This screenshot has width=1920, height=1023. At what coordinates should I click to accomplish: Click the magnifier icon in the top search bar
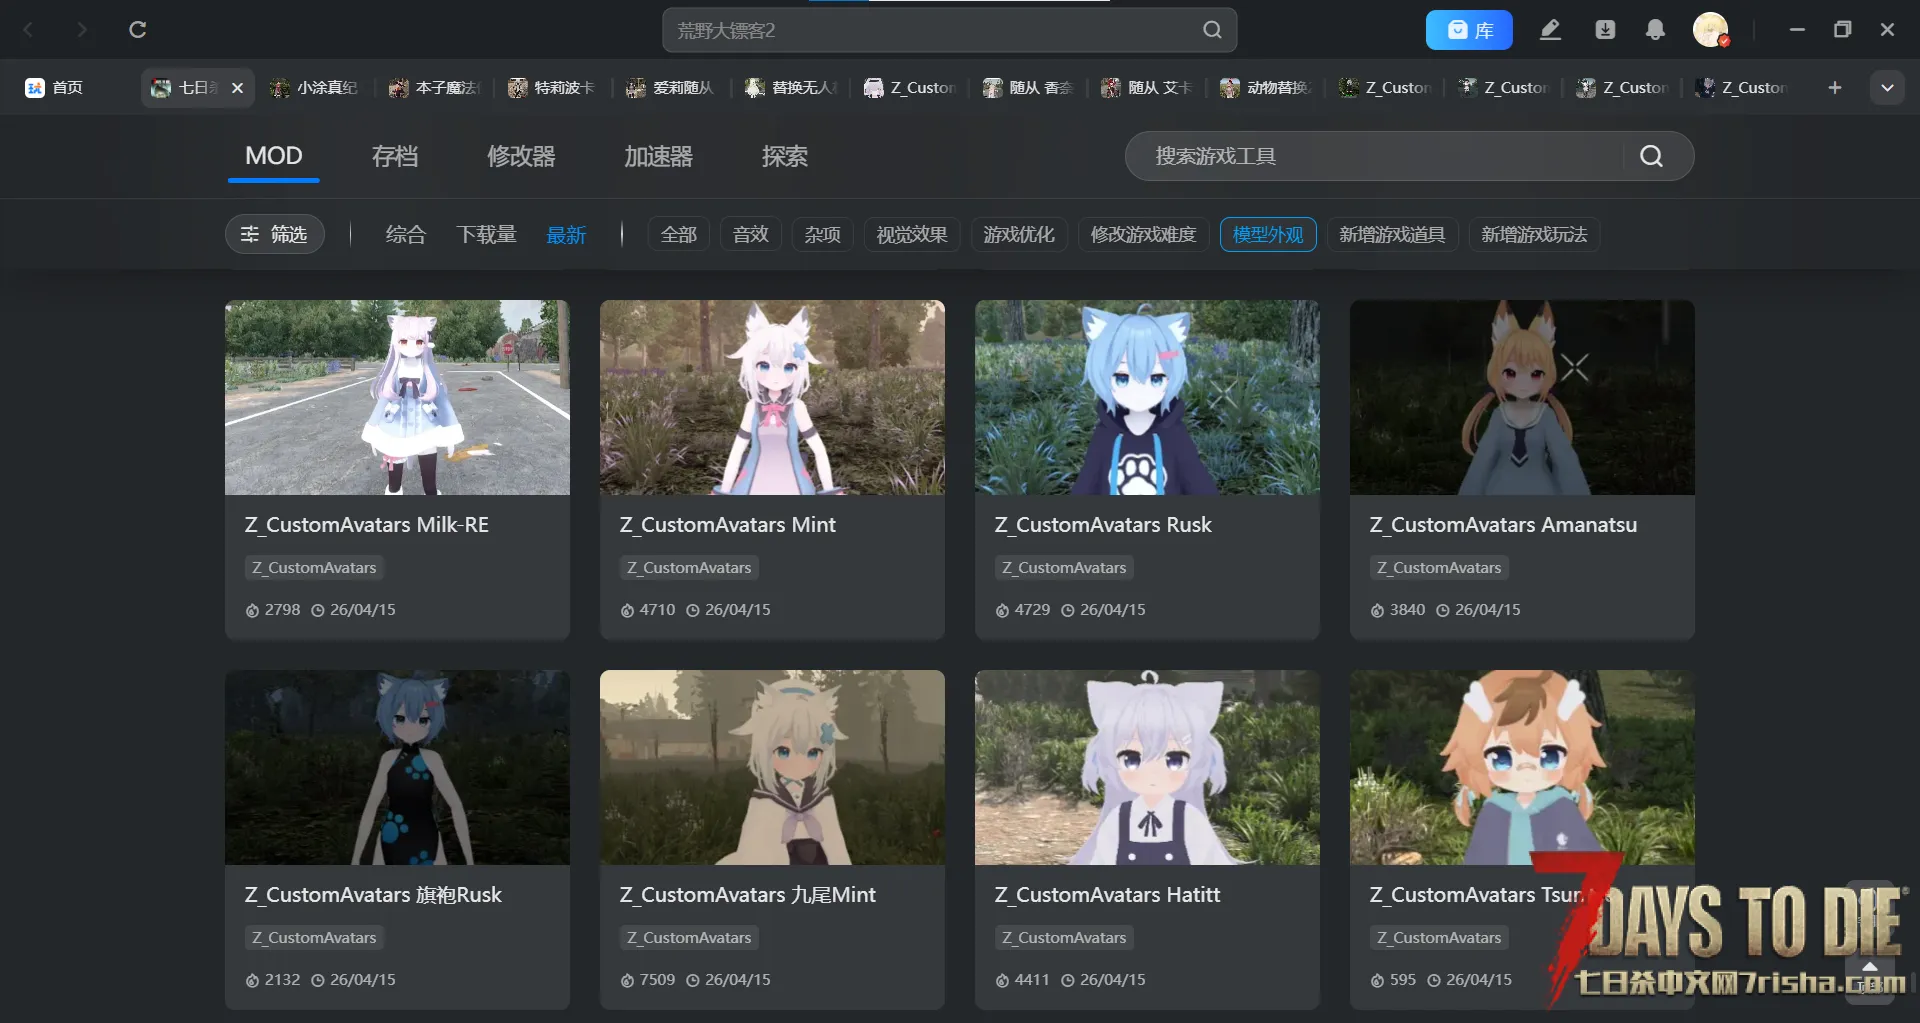click(1212, 30)
